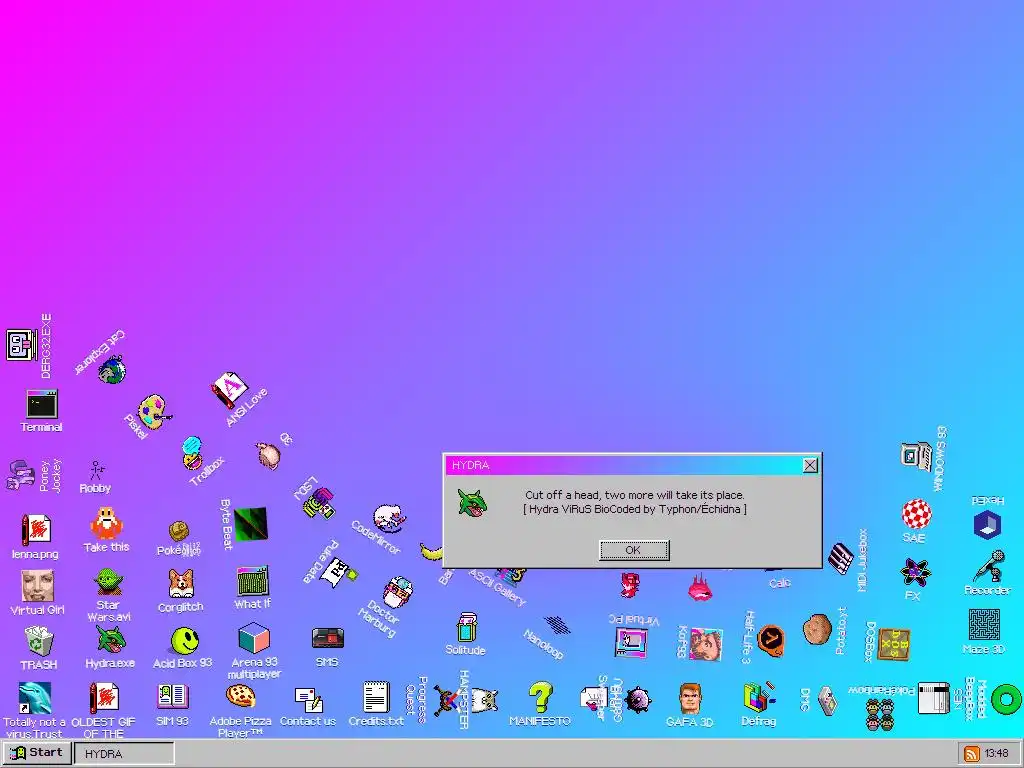Open the Terminal desktop icon
This screenshot has width=1024, height=768.
41,404
